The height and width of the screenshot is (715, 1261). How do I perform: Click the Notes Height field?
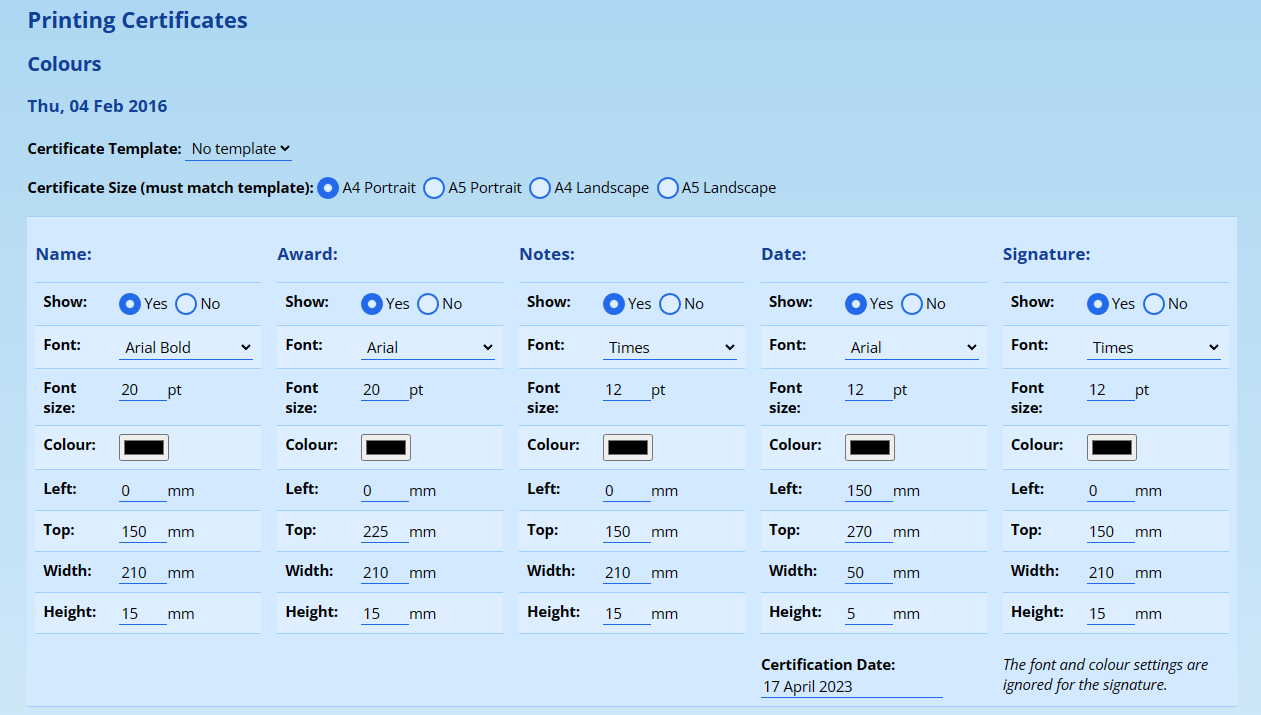626,614
